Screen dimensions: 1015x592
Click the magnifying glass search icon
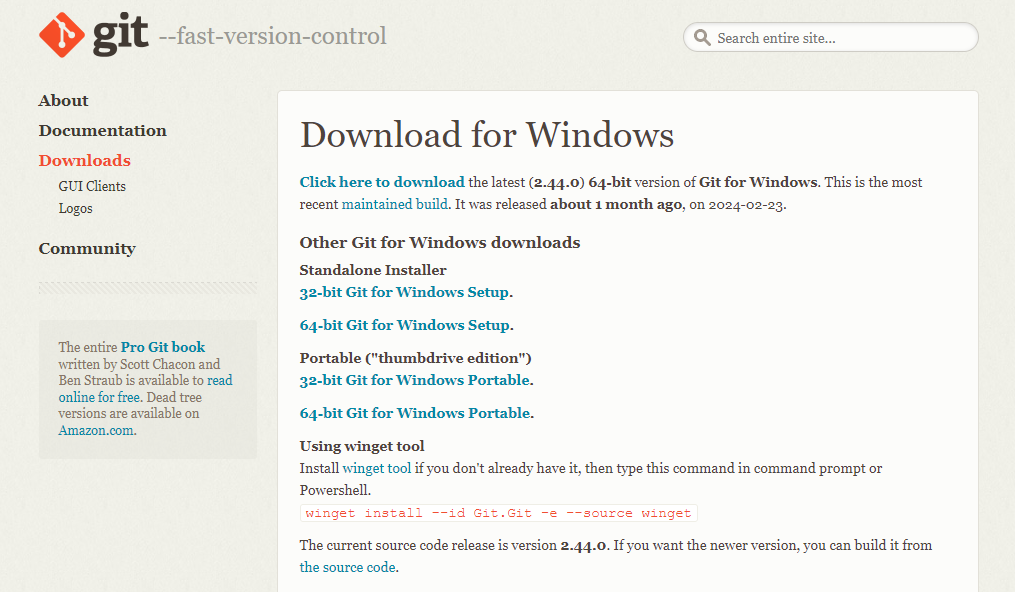point(702,38)
